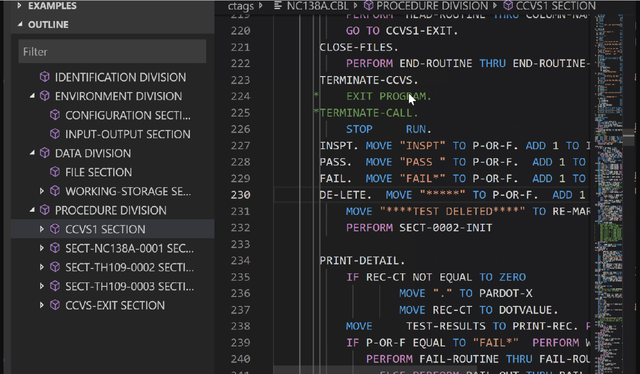This screenshot has height=374, width=640.
Task: Expand the CCVS1 SECTION node
Action: 42,229
